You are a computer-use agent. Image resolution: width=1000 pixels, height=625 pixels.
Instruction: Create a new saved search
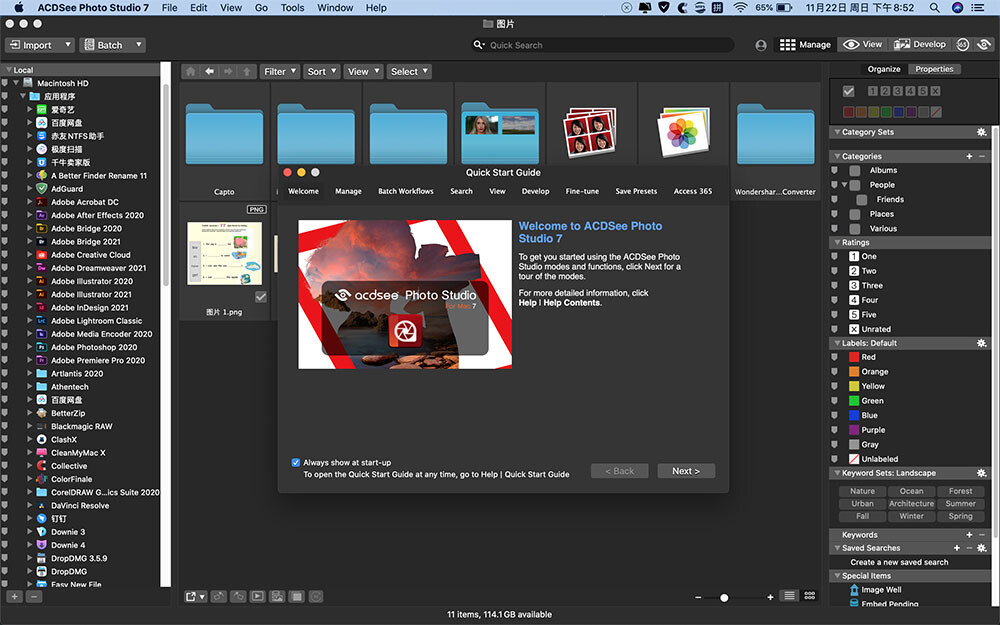899,562
